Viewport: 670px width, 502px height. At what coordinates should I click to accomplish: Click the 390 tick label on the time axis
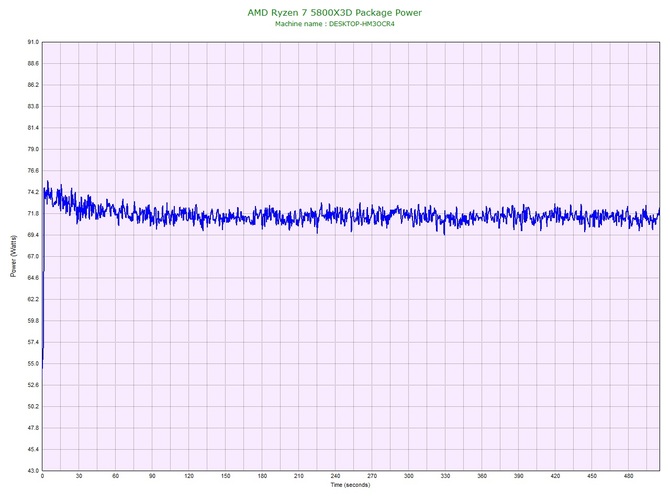click(519, 476)
